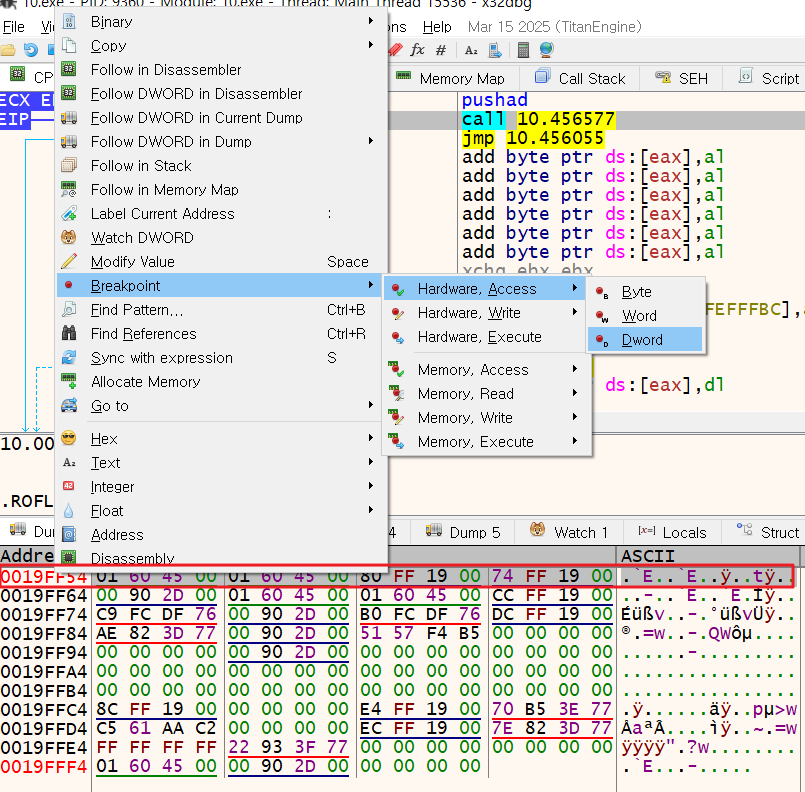Screen dimensions: 805x792
Task: Click the Address icon
Action: (69, 534)
